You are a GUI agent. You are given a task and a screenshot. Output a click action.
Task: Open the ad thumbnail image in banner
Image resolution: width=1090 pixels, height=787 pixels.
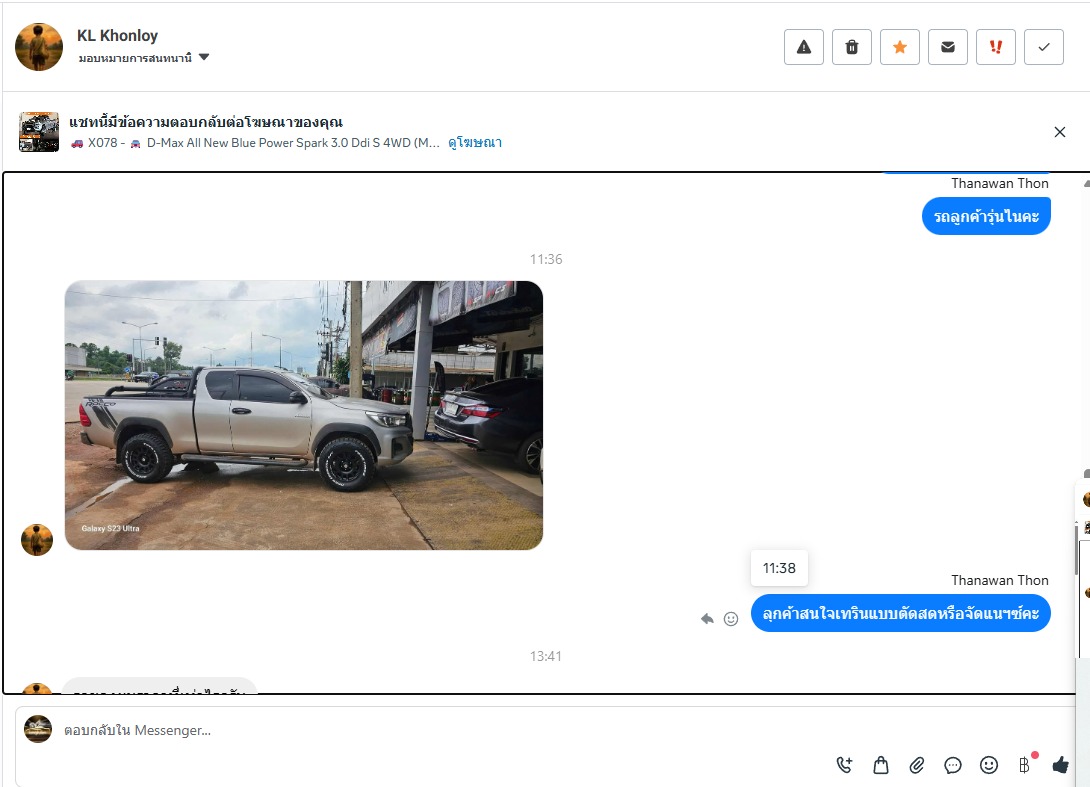click(39, 132)
